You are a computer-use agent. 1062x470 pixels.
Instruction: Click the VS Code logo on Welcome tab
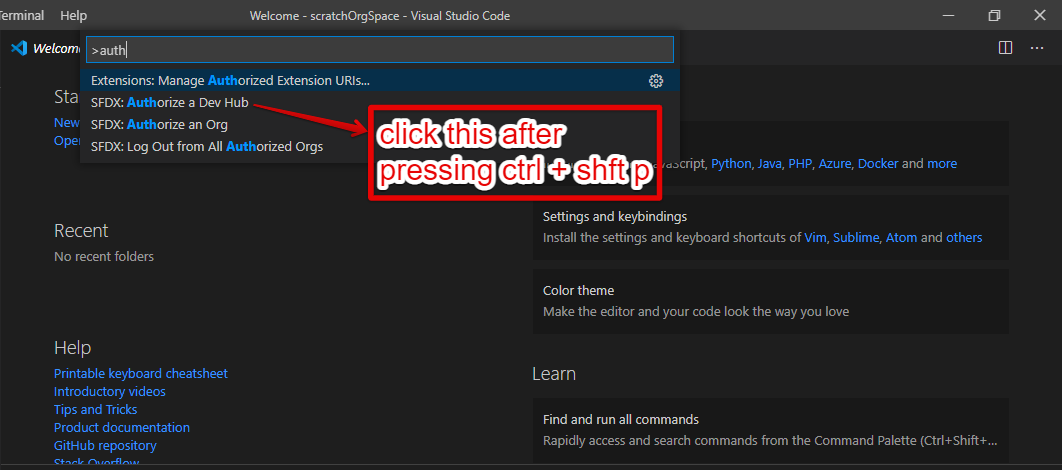pos(19,48)
